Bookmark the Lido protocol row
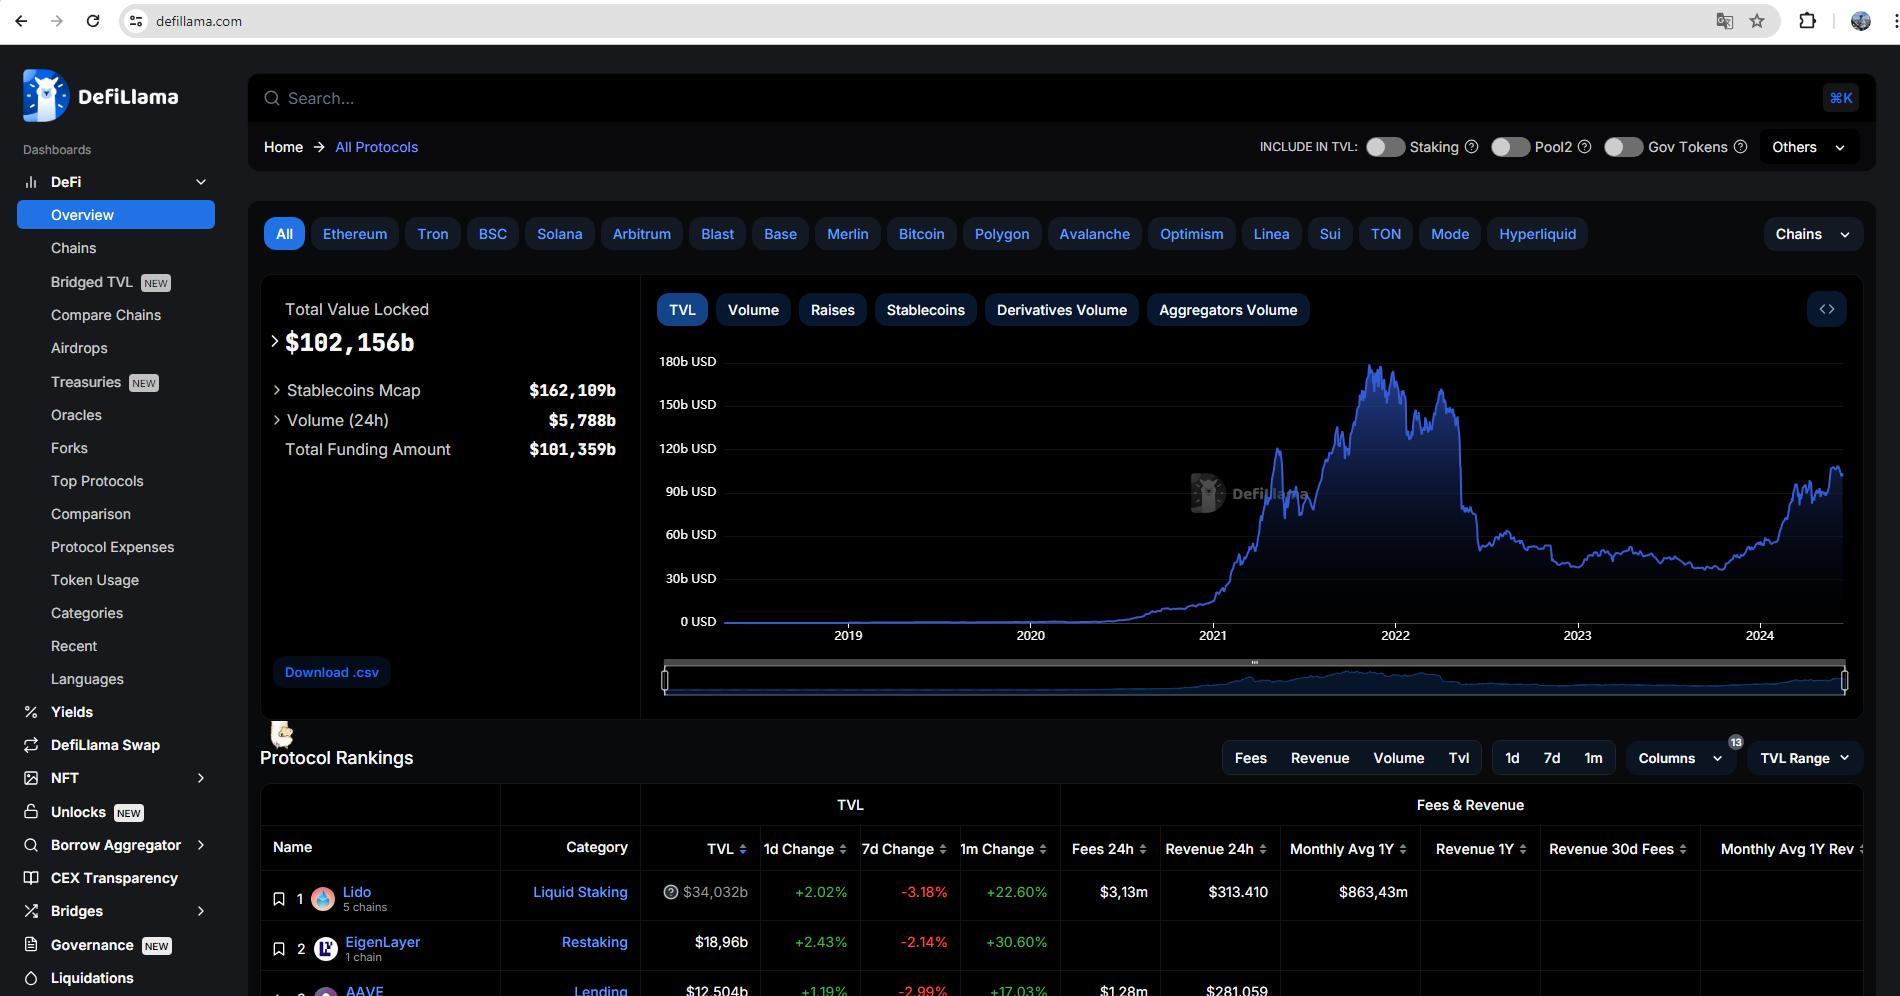The height and width of the screenshot is (996, 1900). tap(279, 899)
